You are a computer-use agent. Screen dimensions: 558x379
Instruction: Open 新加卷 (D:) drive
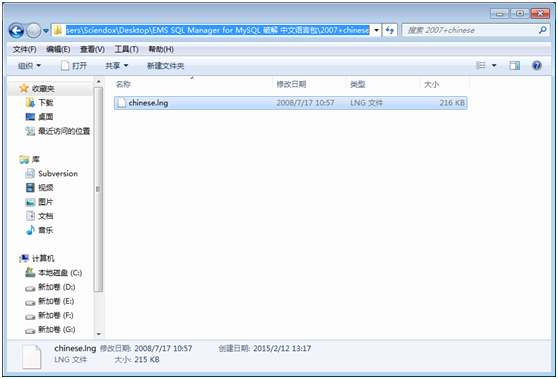click(x=57, y=287)
